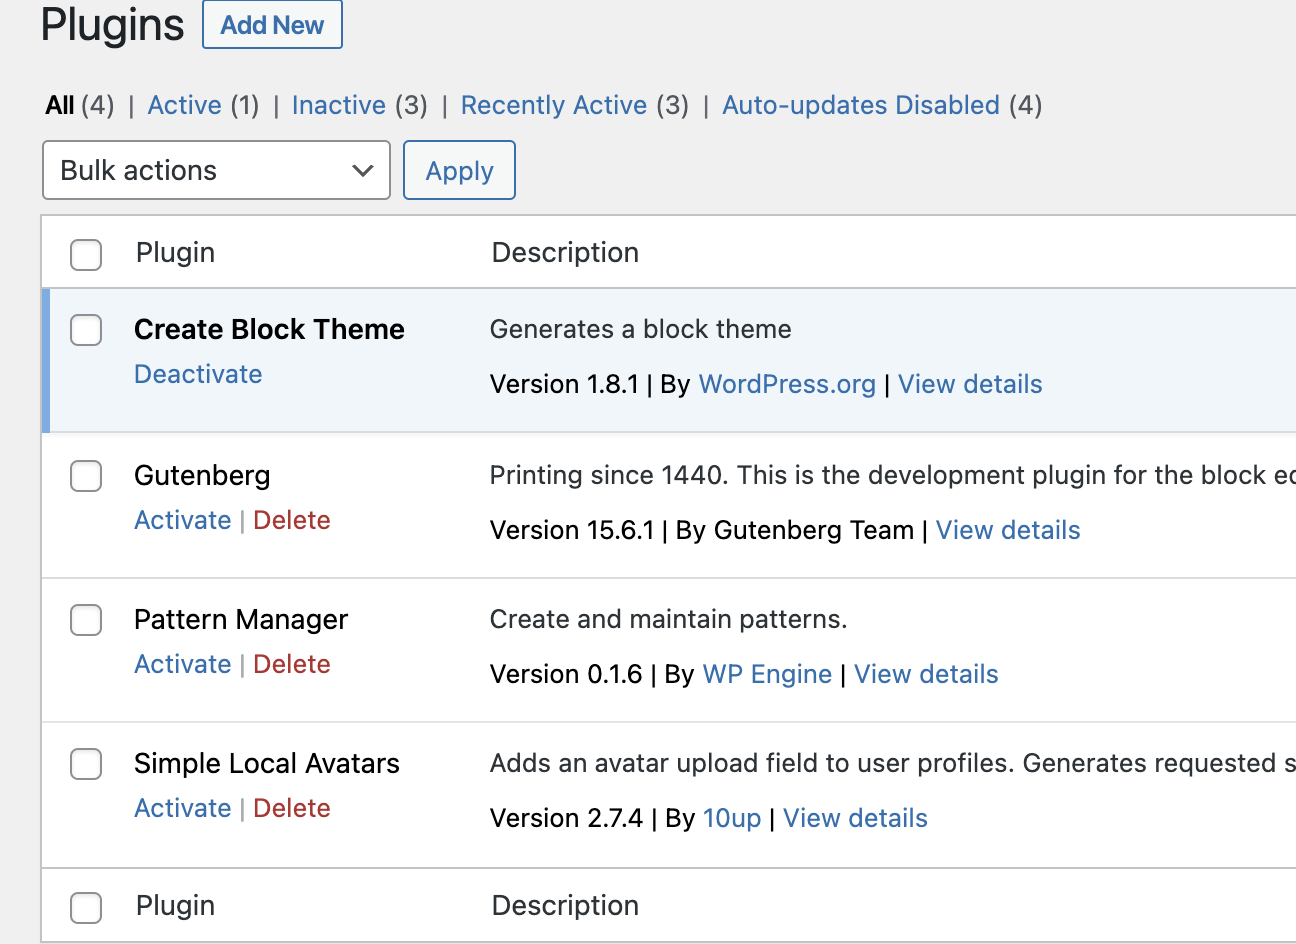This screenshot has width=1296, height=944.
Task: Show Auto-updates Disabled plugins
Action: [861, 105]
